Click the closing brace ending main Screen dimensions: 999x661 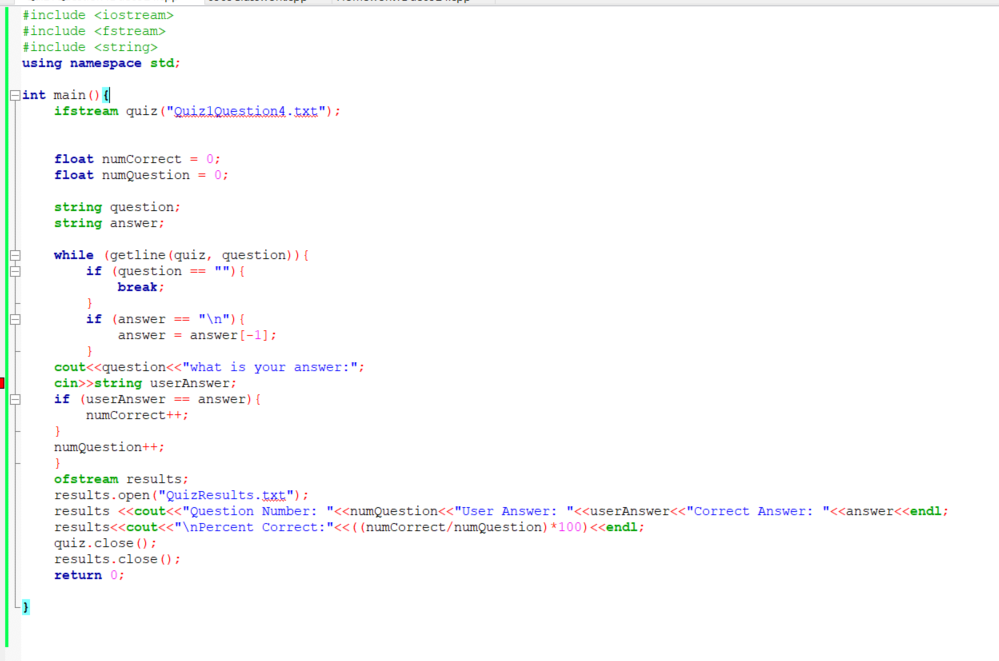pos(24,607)
